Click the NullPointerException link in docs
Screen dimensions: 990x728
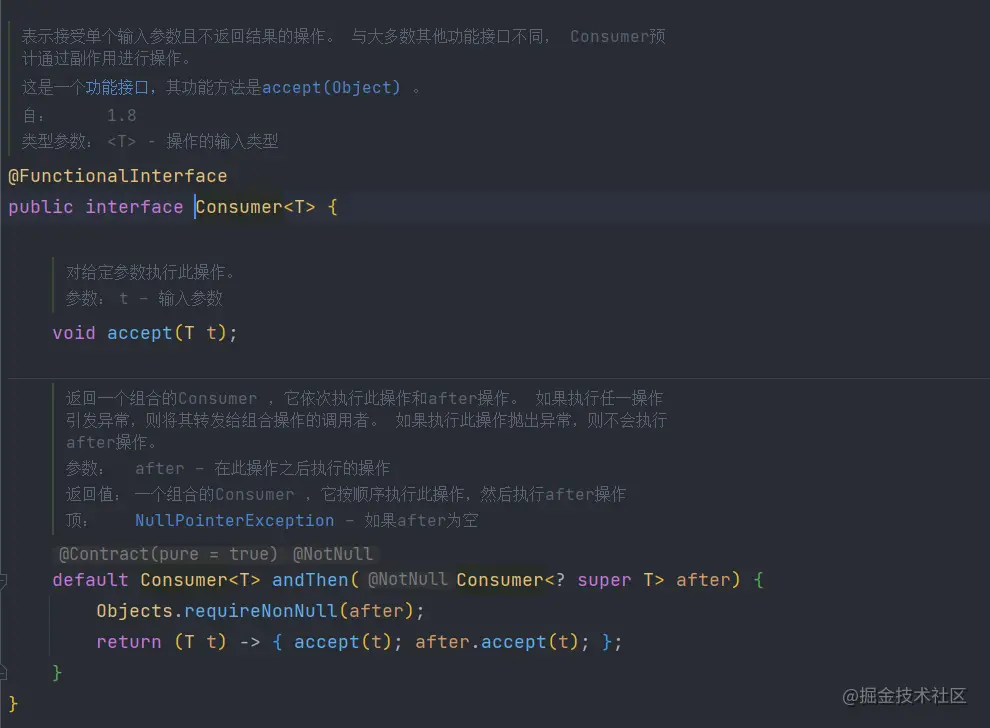tap(234, 521)
